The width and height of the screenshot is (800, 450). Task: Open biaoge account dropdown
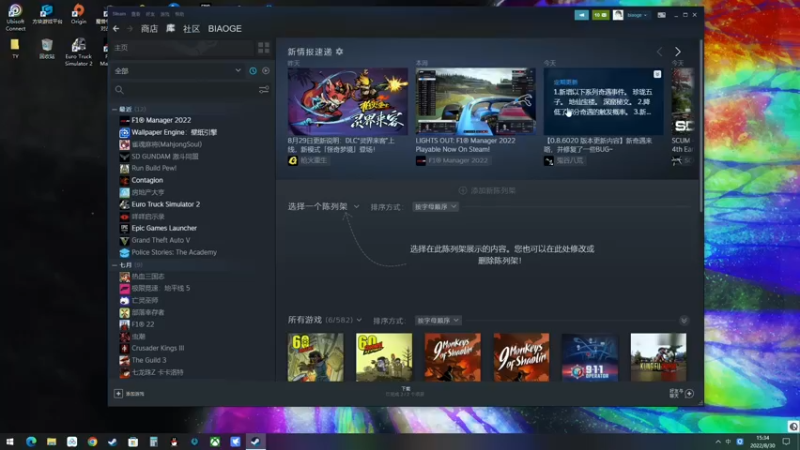click(x=637, y=15)
